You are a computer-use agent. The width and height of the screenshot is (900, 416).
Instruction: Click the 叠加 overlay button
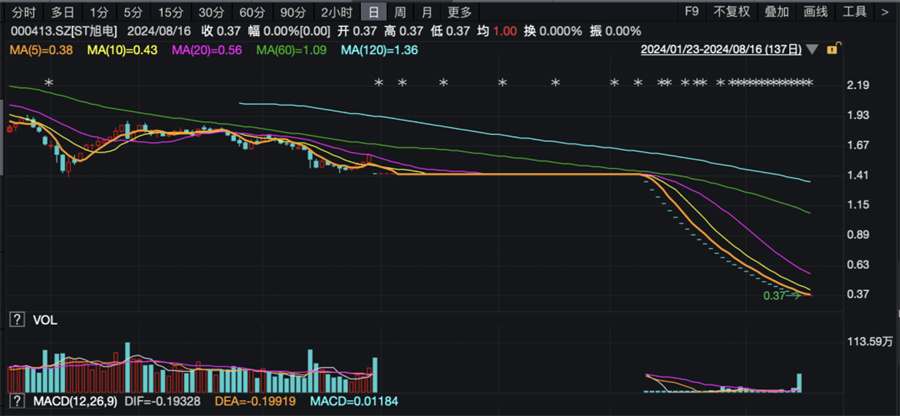pos(777,11)
